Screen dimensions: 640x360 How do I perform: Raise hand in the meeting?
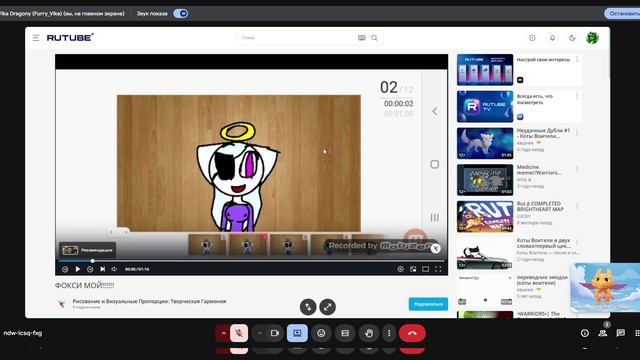(x=369, y=333)
